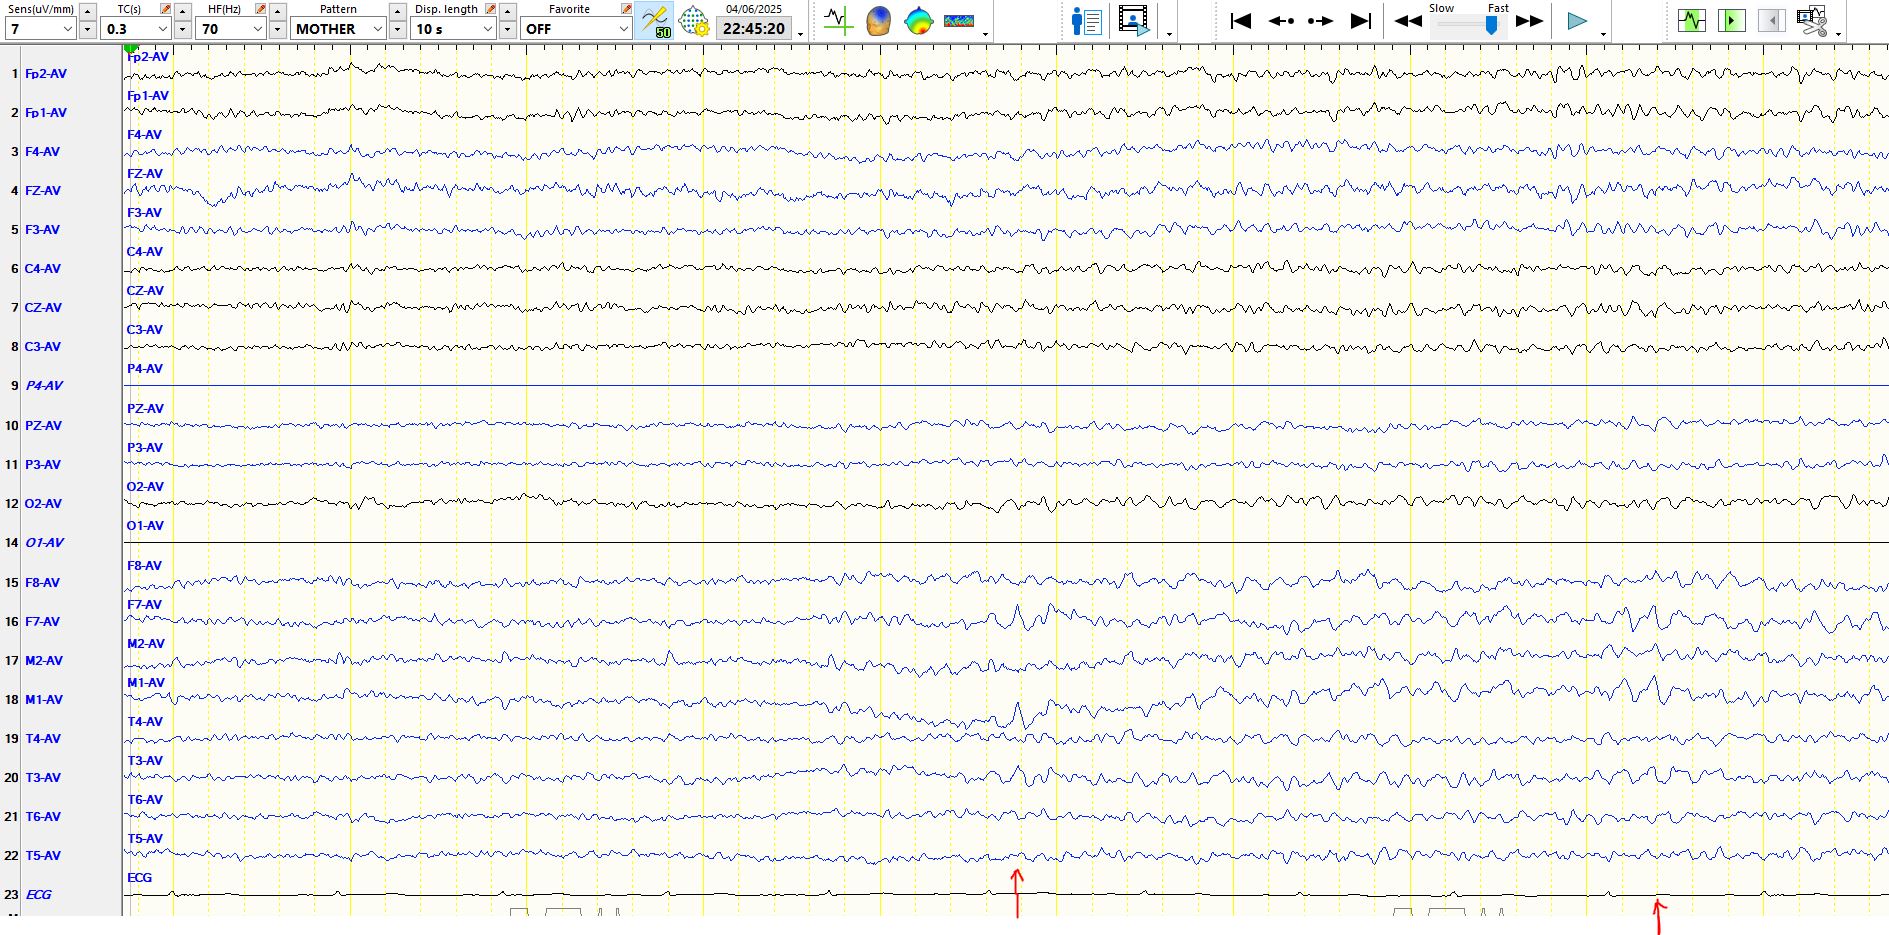Click the green waveform icon at the toolbar's right end
The image size is (1889, 935).
pyautogui.click(x=1692, y=20)
